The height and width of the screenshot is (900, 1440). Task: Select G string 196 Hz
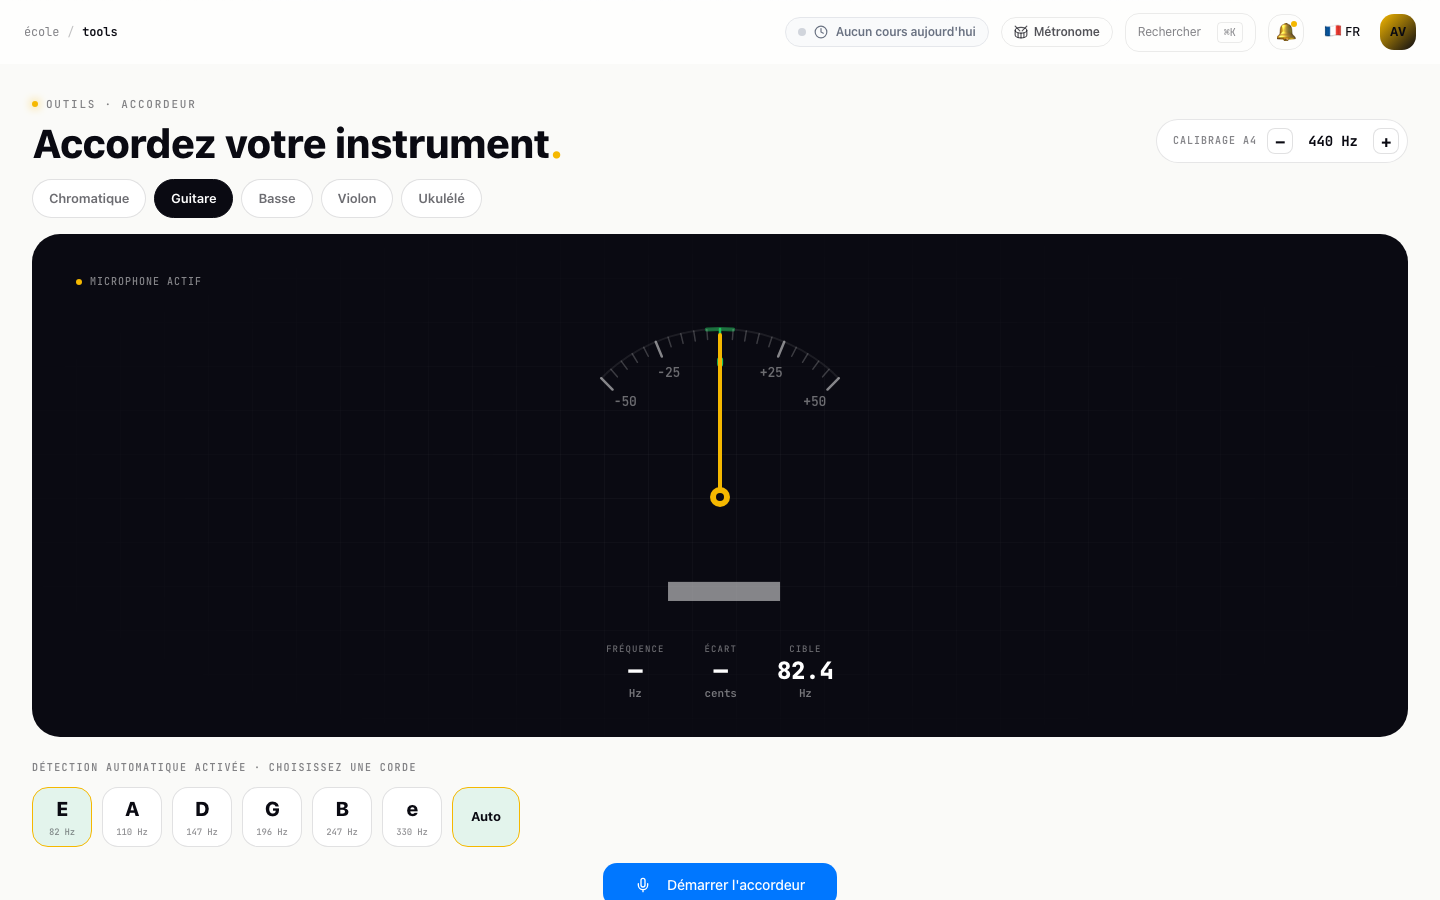coord(272,817)
